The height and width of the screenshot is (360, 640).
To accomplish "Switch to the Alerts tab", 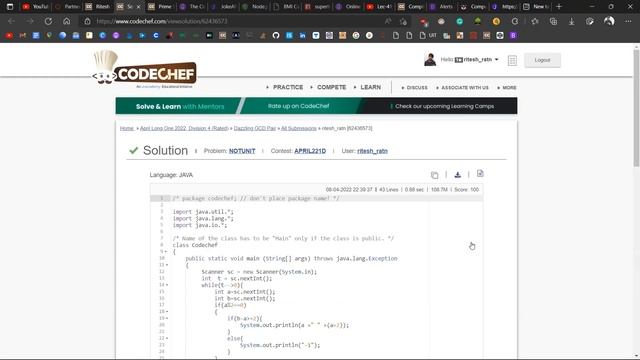I will 441,7.
